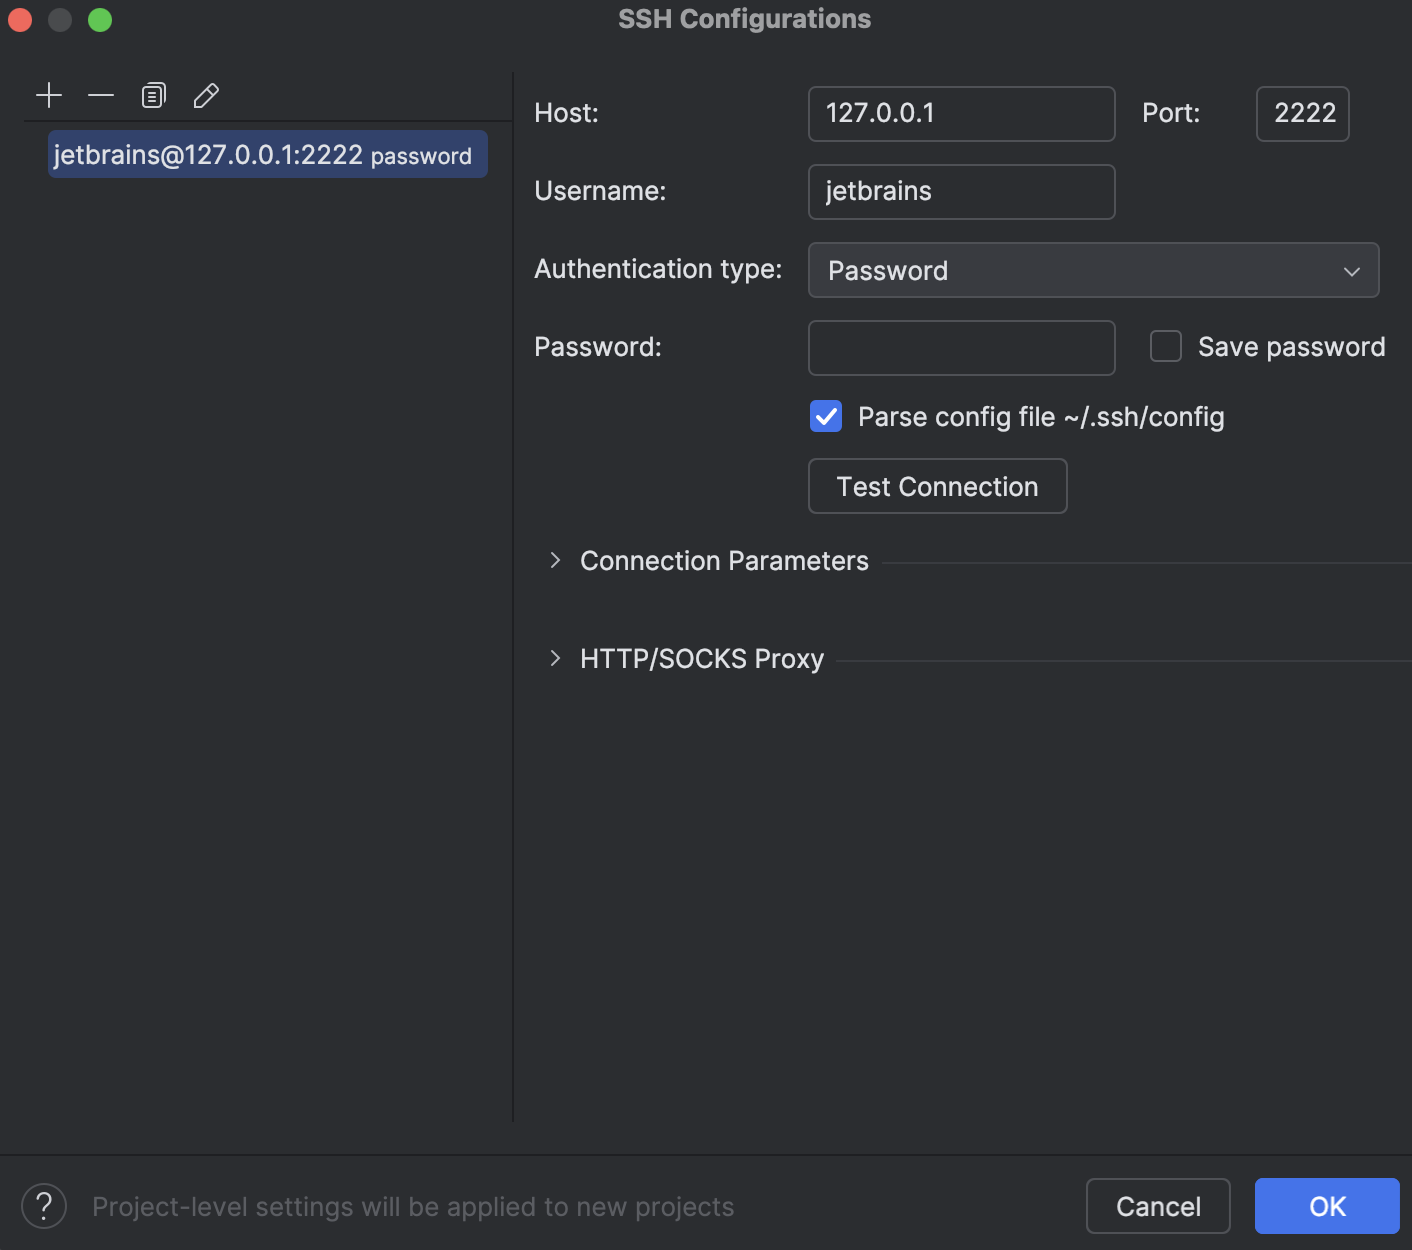This screenshot has width=1412, height=1250.
Task: Click the Username input field
Action: 960,191
